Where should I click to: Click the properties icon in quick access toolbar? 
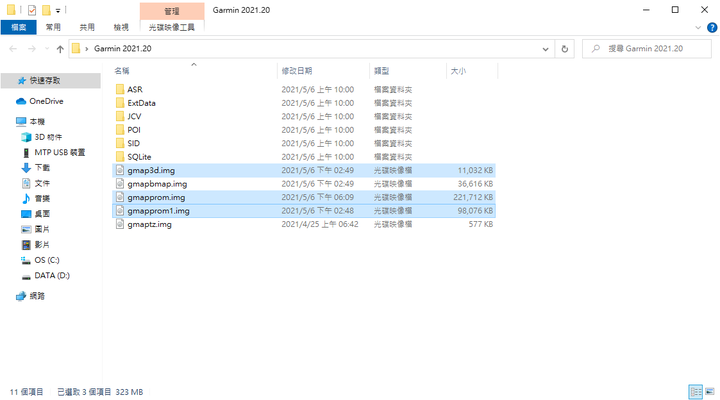pyautogui.click(x=32, y=10)
